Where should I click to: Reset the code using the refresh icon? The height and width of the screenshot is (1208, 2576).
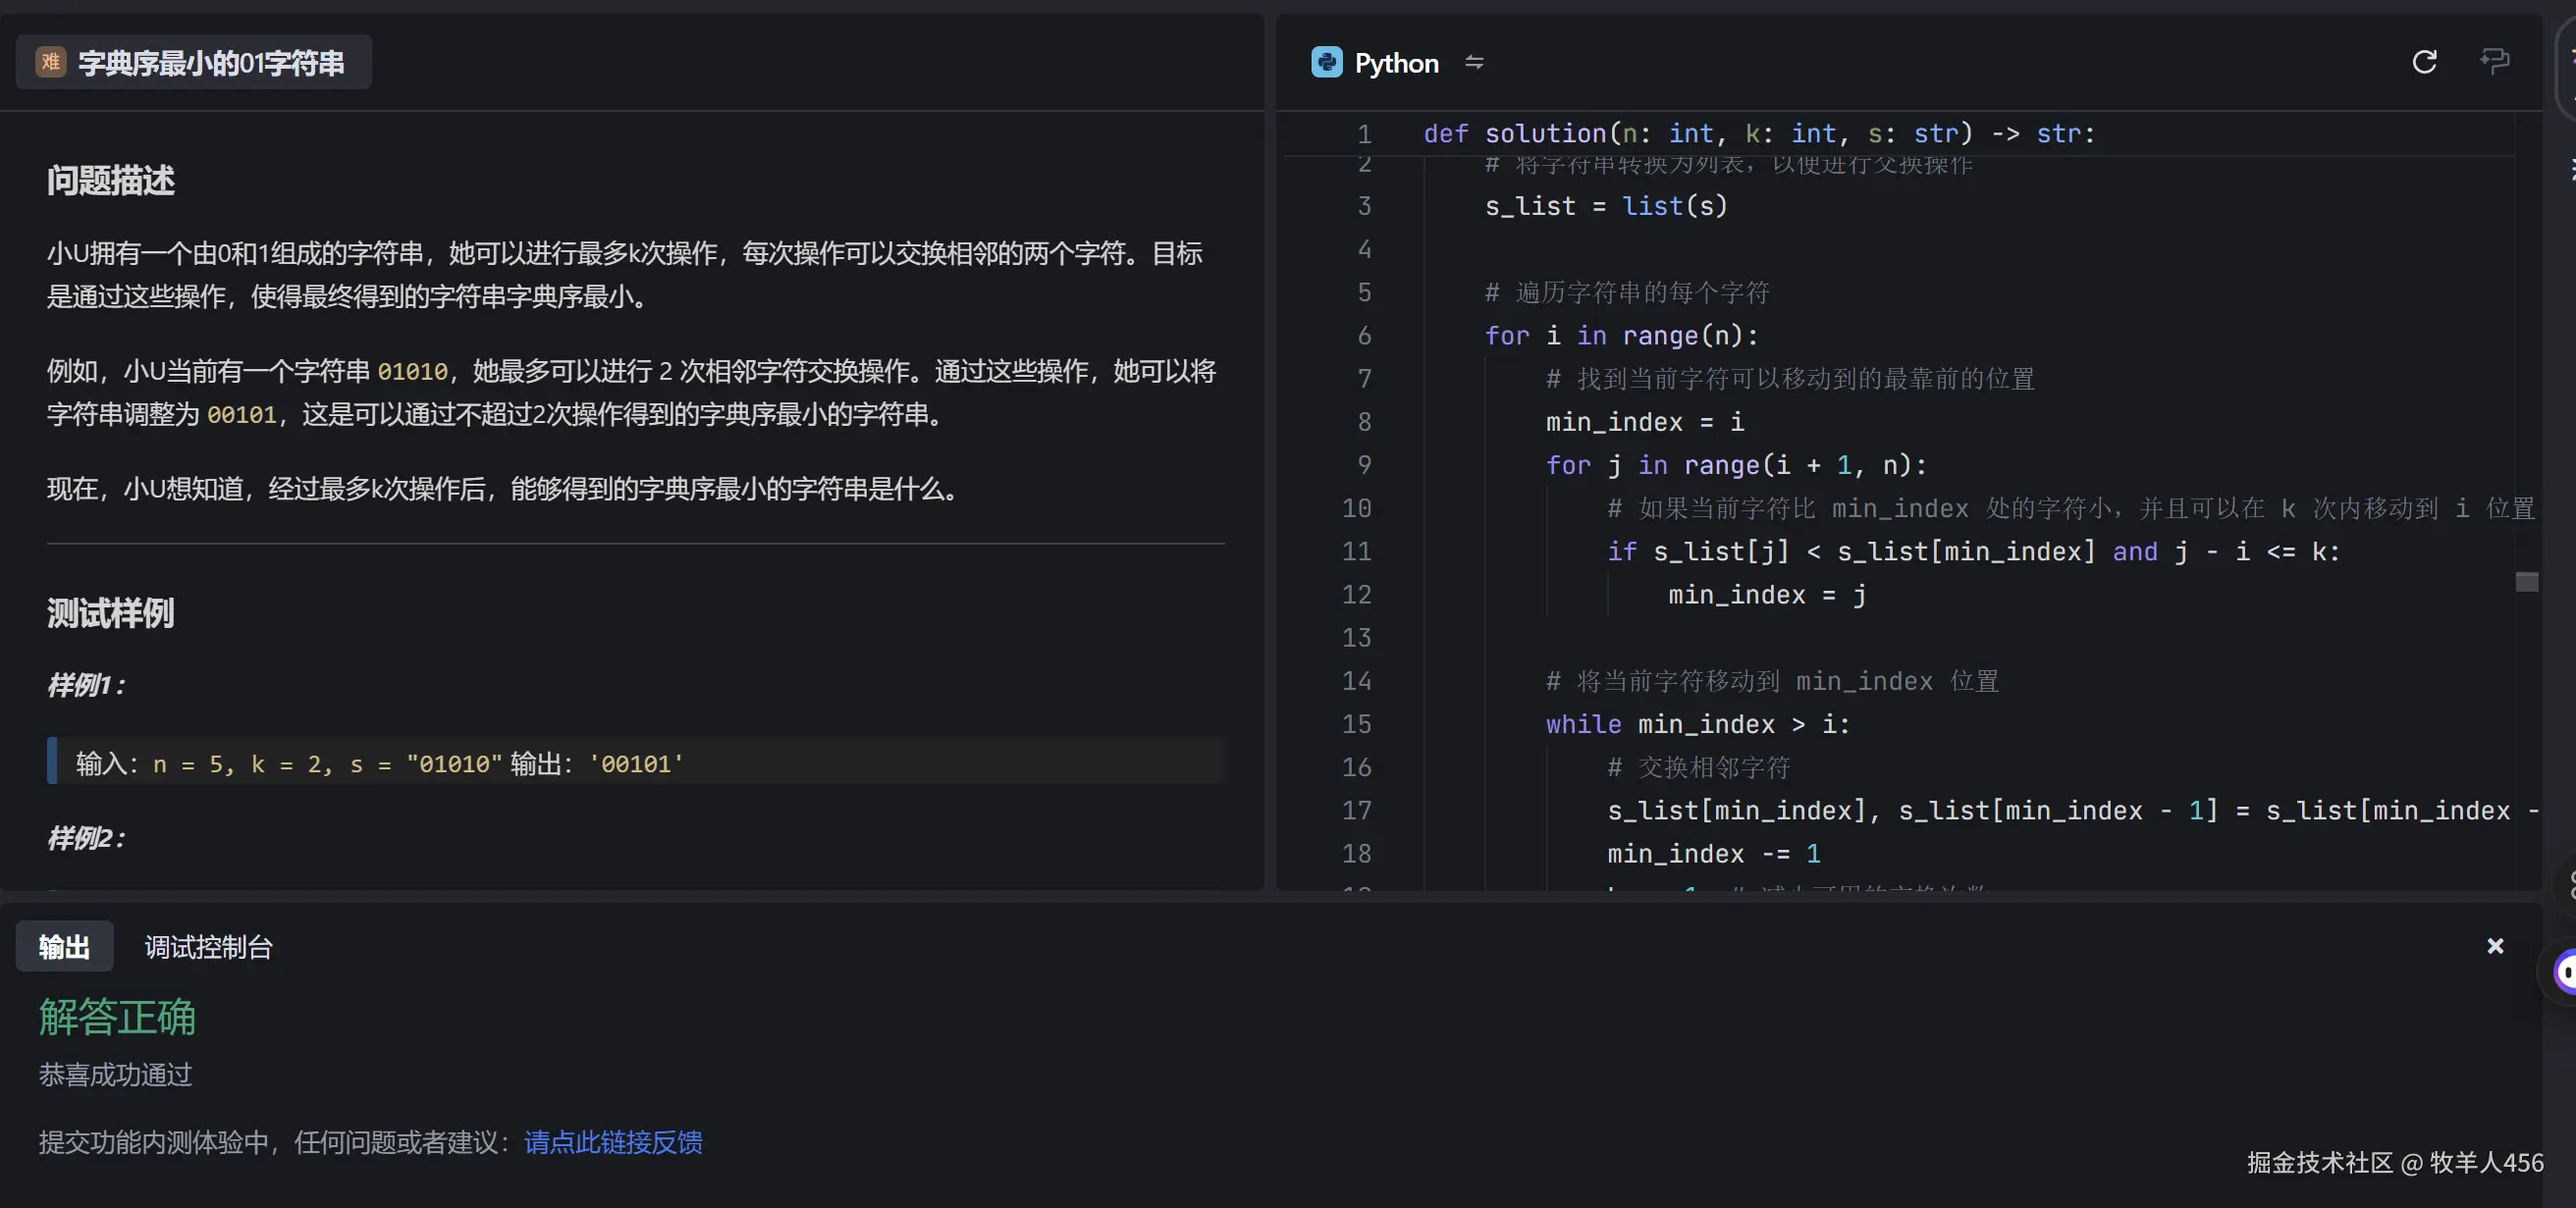tap(2424, 62)
